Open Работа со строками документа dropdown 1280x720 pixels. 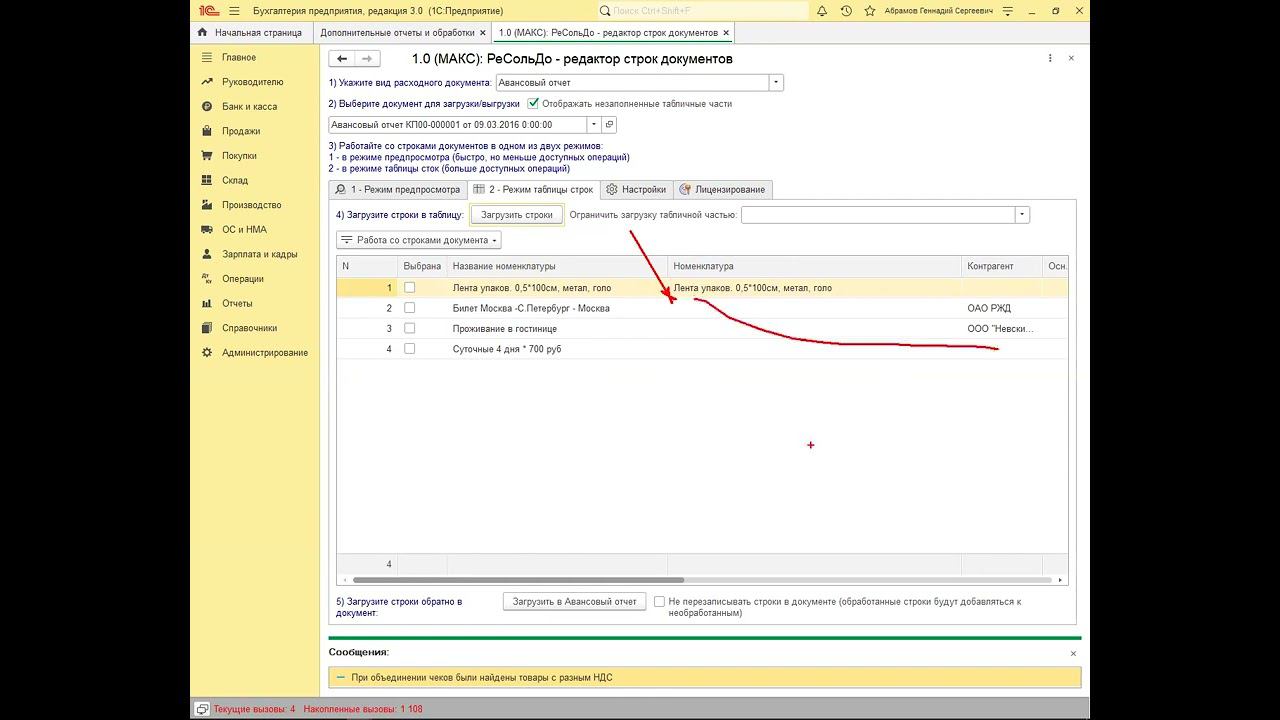tap(418, 240)
